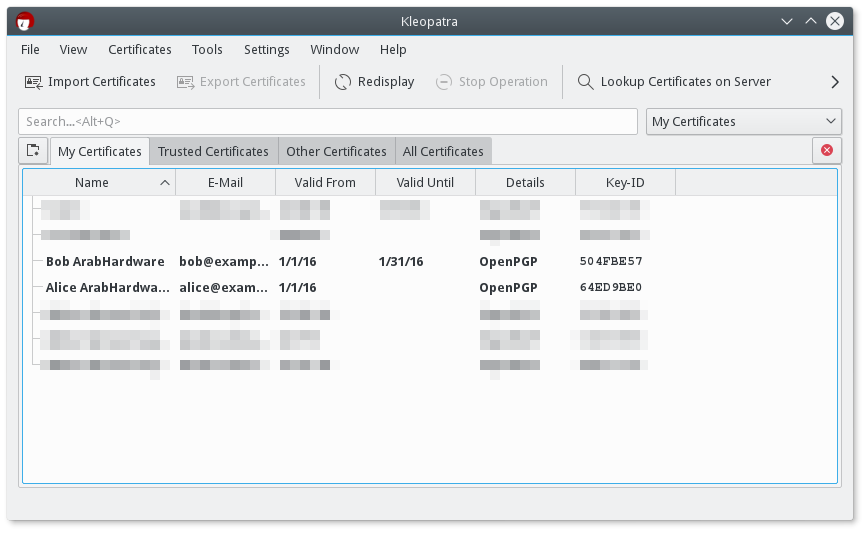
Task: Close the current tab with red X button
Action: pos(827,150)
